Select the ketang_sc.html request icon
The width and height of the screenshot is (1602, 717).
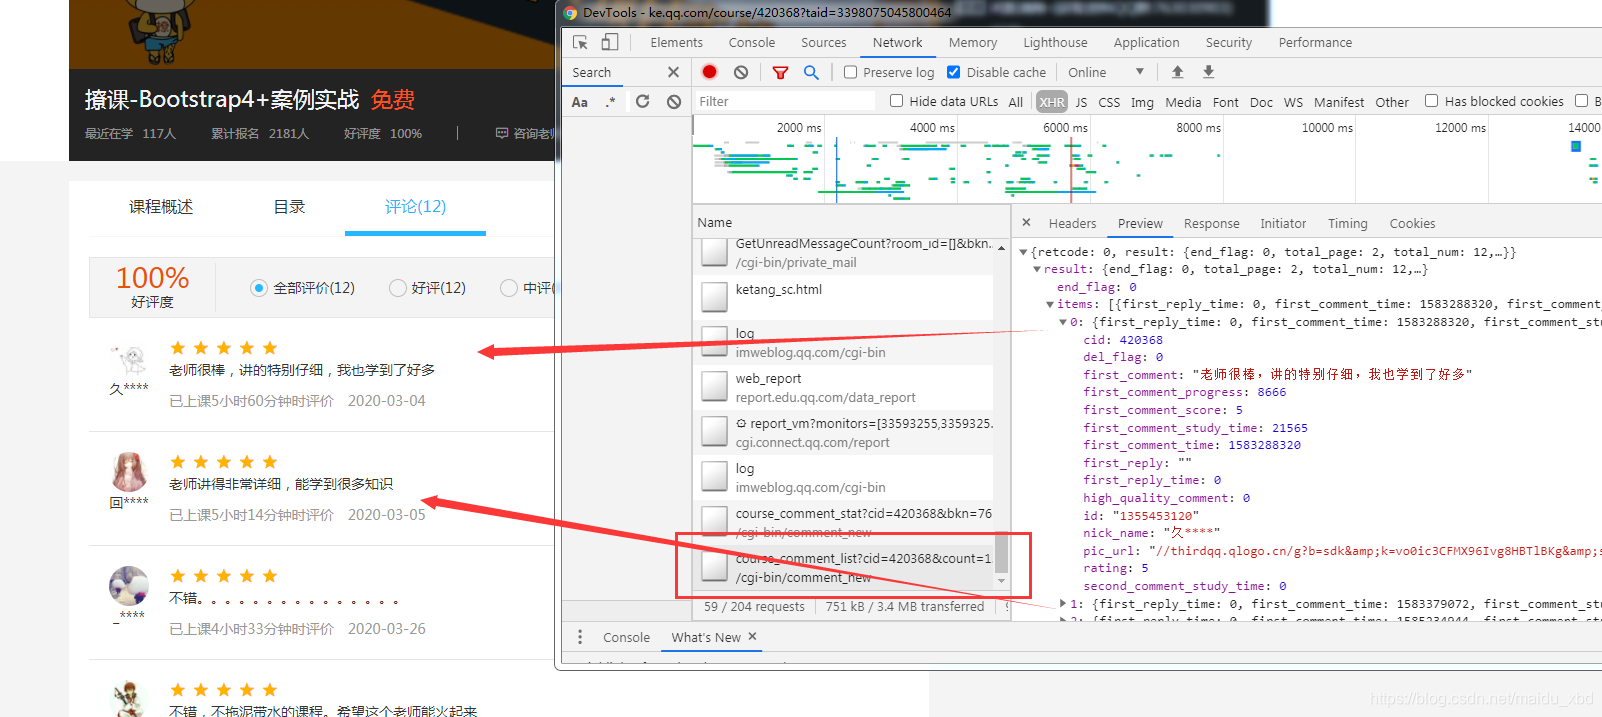[x=714, y=297]
